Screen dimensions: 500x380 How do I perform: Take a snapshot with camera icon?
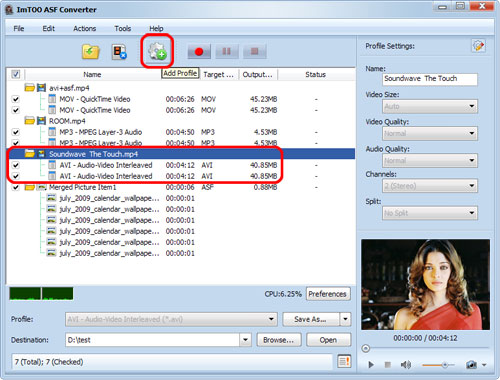pos(471,365)
